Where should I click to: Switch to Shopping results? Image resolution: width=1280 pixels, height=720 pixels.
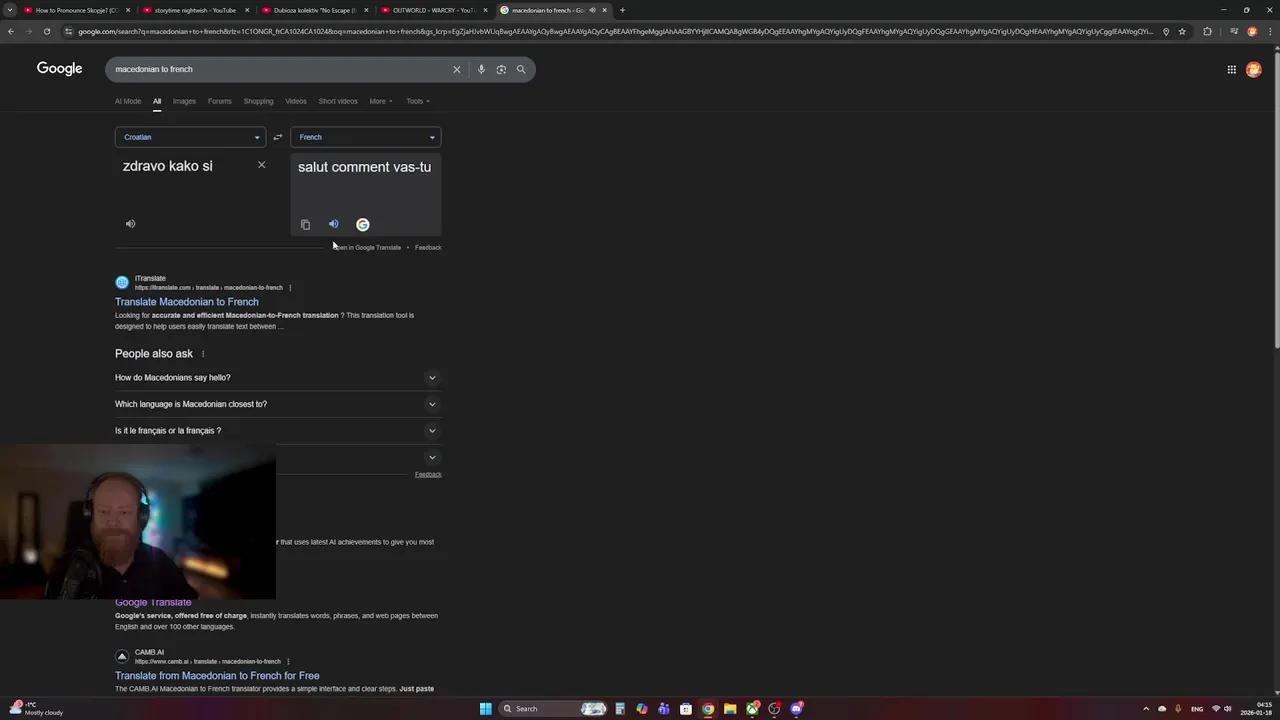point(258,101)
